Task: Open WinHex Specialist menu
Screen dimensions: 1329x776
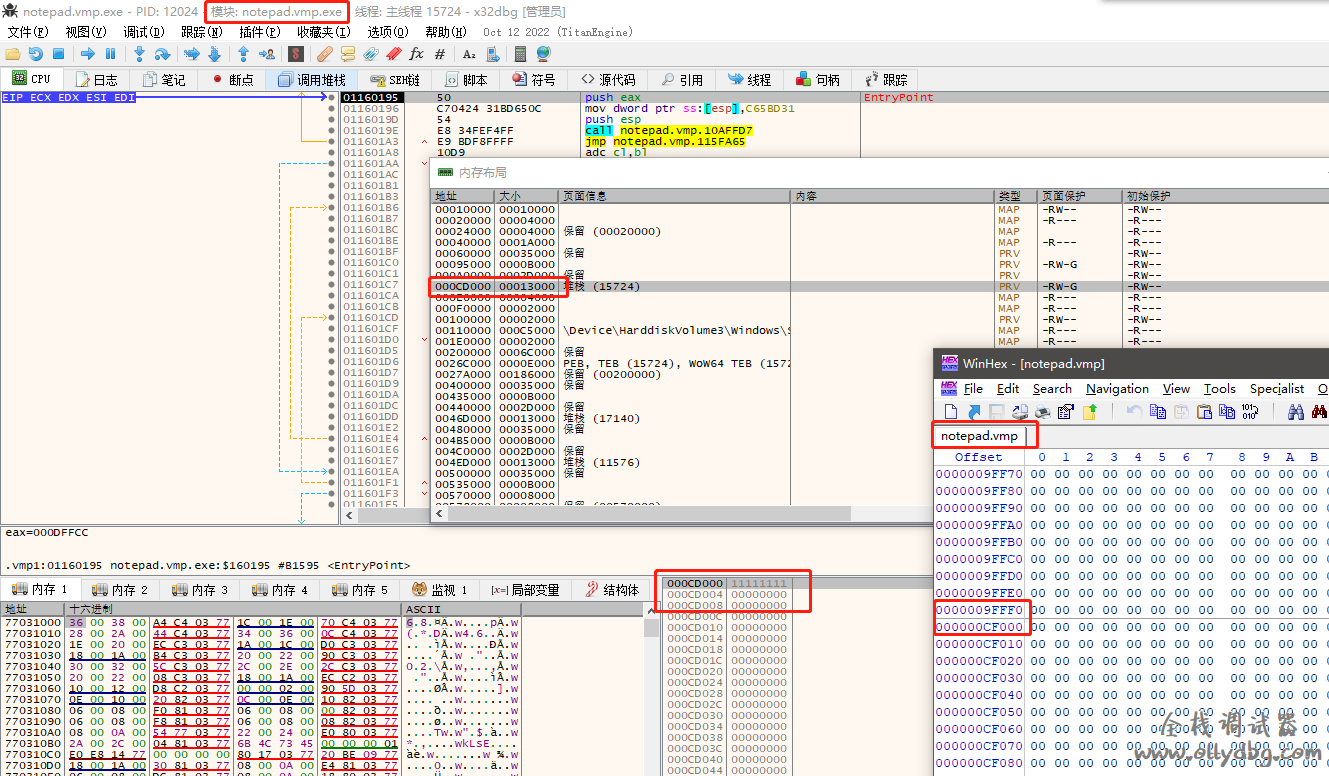Action: (1277, 389)
